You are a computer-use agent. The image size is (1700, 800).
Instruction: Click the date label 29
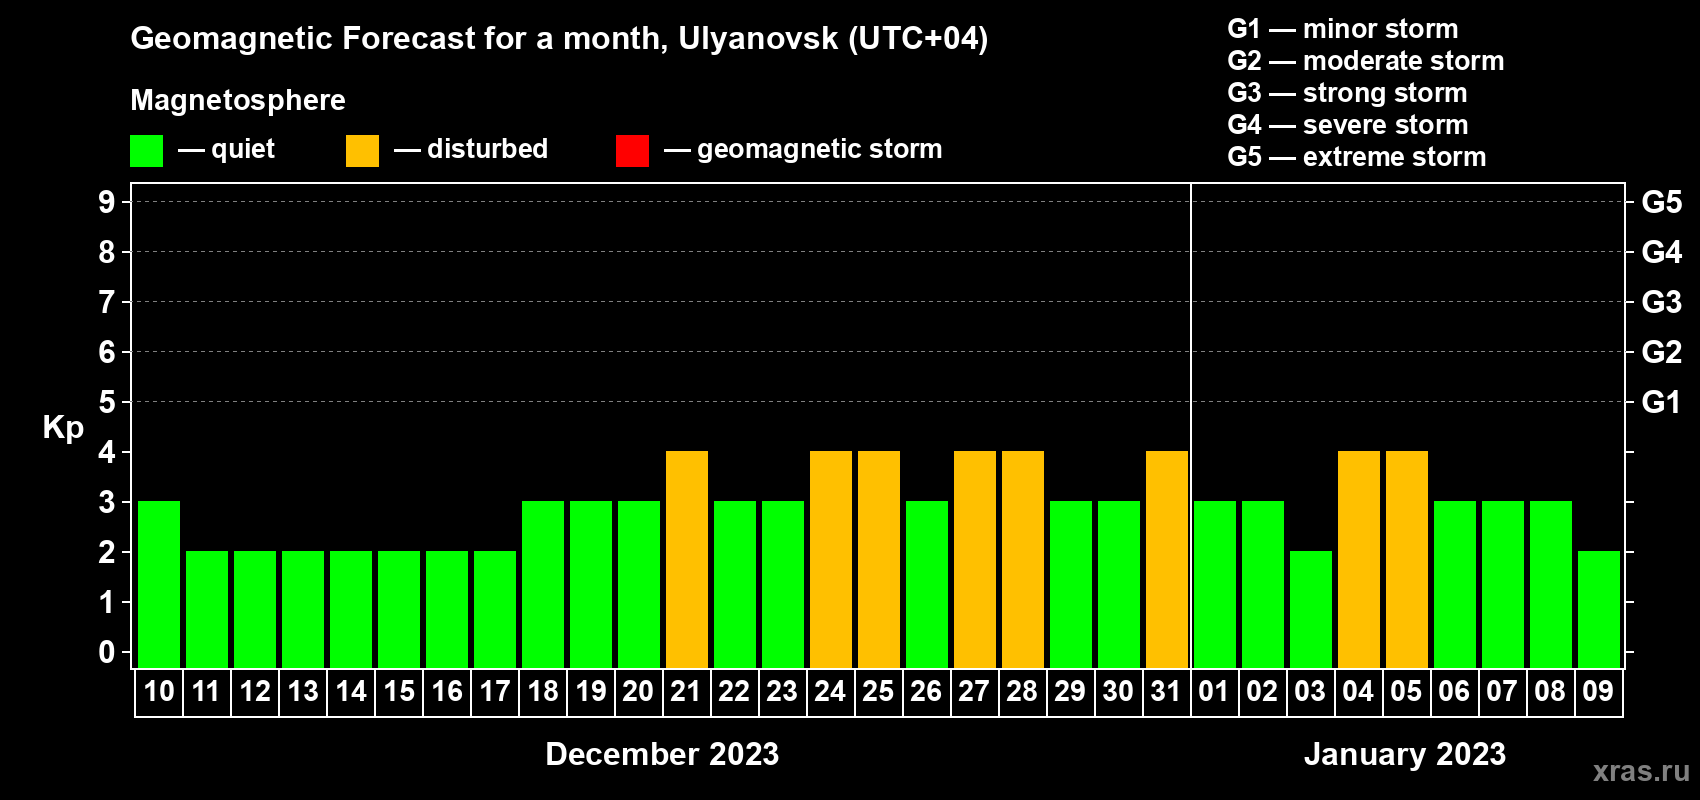pyautogui.click(x=1070, y=692)
